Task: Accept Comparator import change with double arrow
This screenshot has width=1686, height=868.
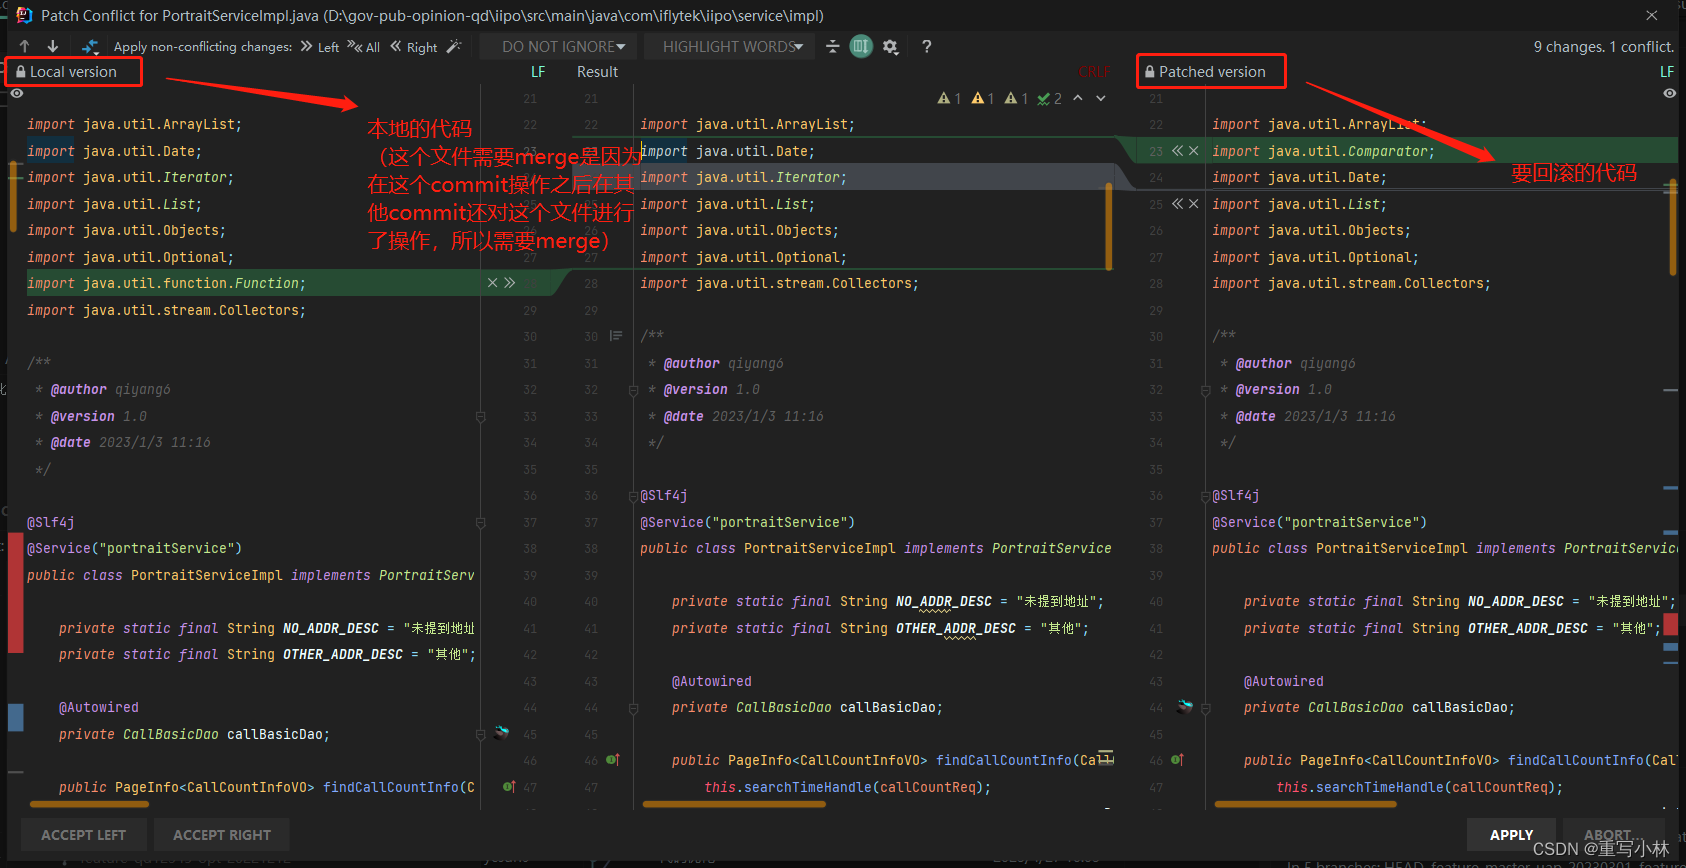Action: tap(1177, 151)
